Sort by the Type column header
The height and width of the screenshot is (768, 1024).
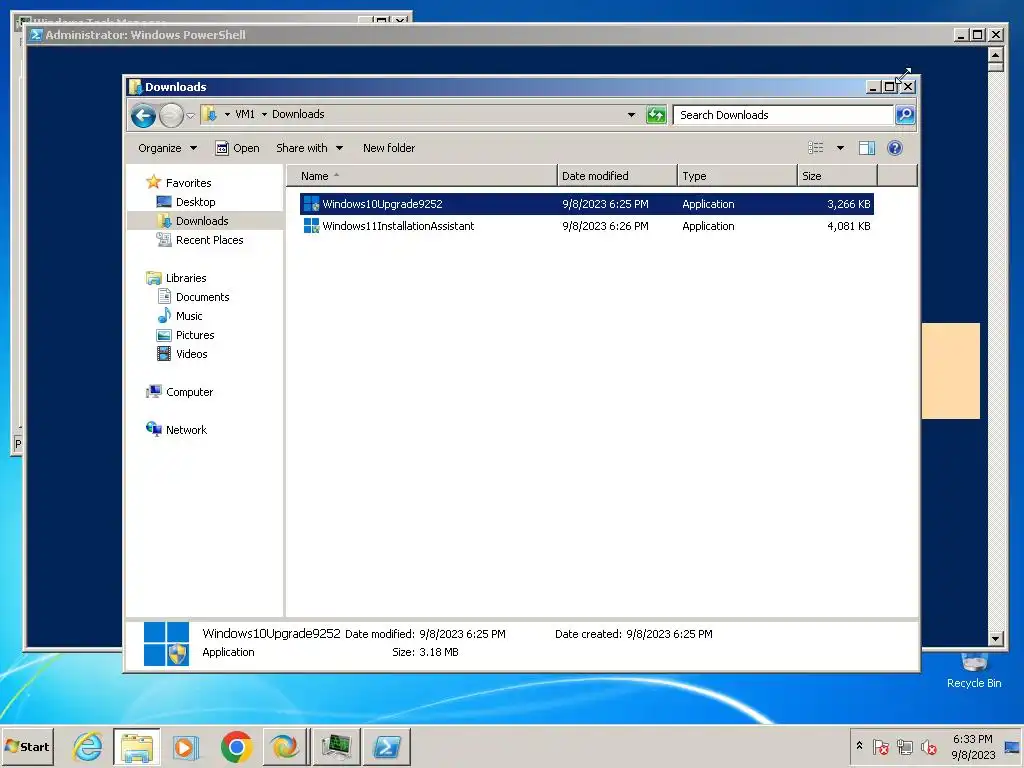[737, 176]
